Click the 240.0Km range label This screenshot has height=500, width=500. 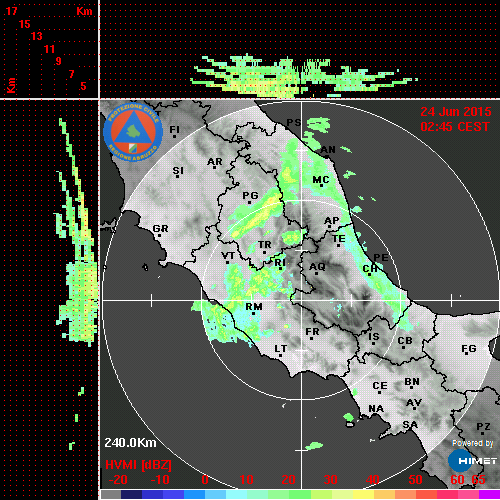[x=130, y=443]
